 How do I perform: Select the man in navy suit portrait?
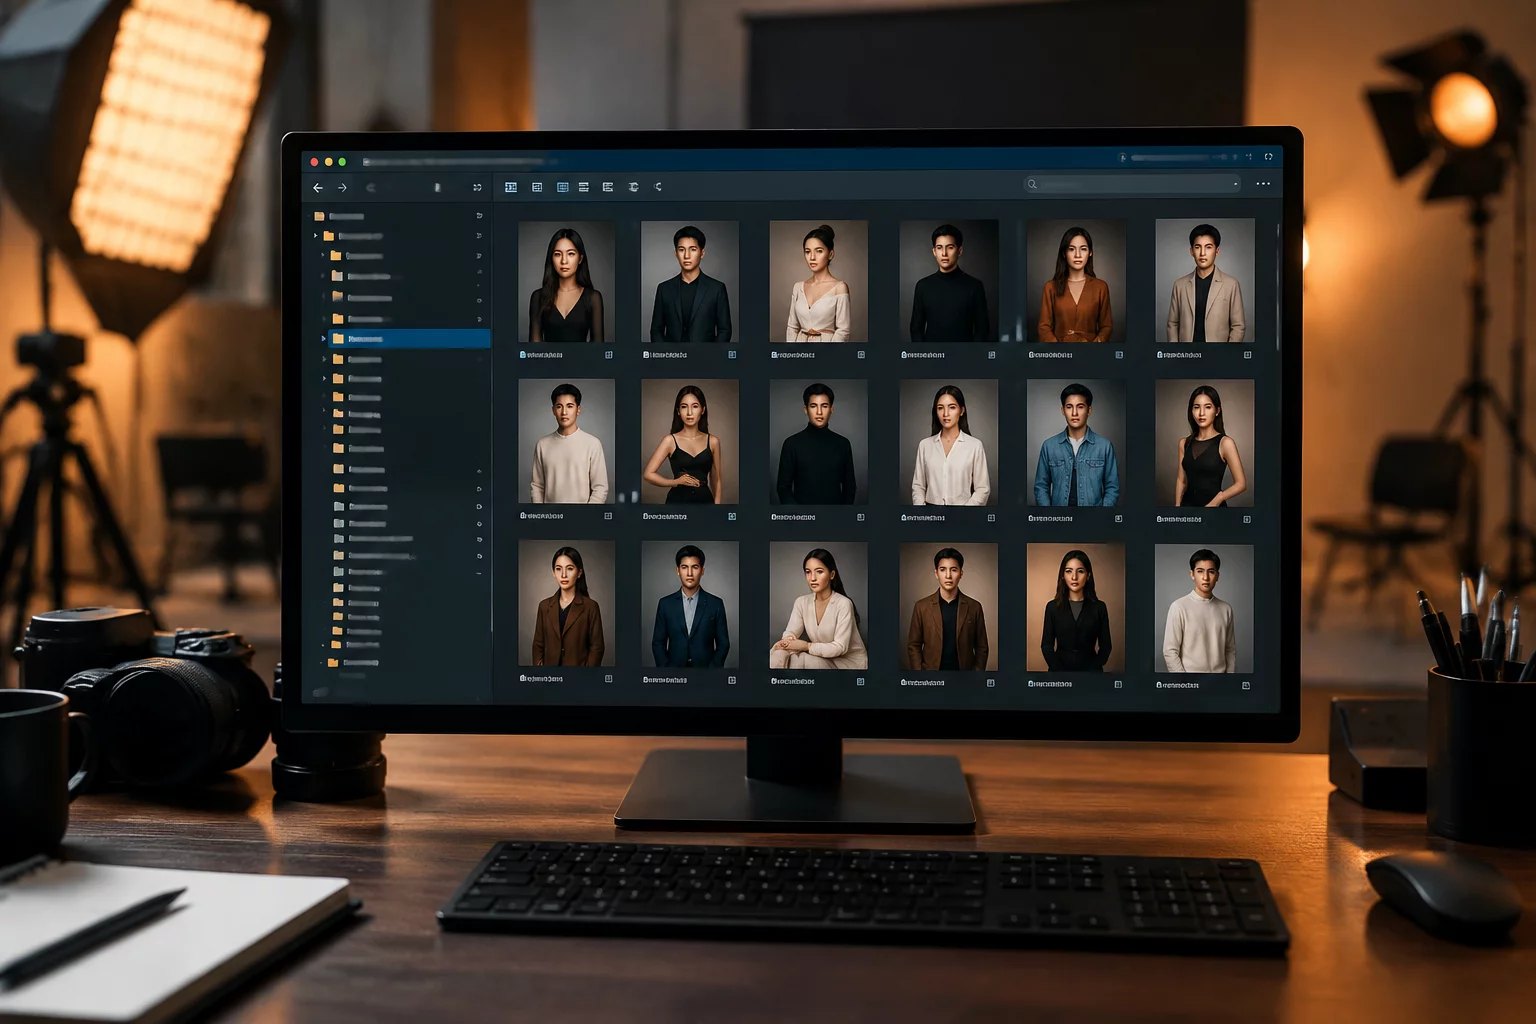pos(690,604)
